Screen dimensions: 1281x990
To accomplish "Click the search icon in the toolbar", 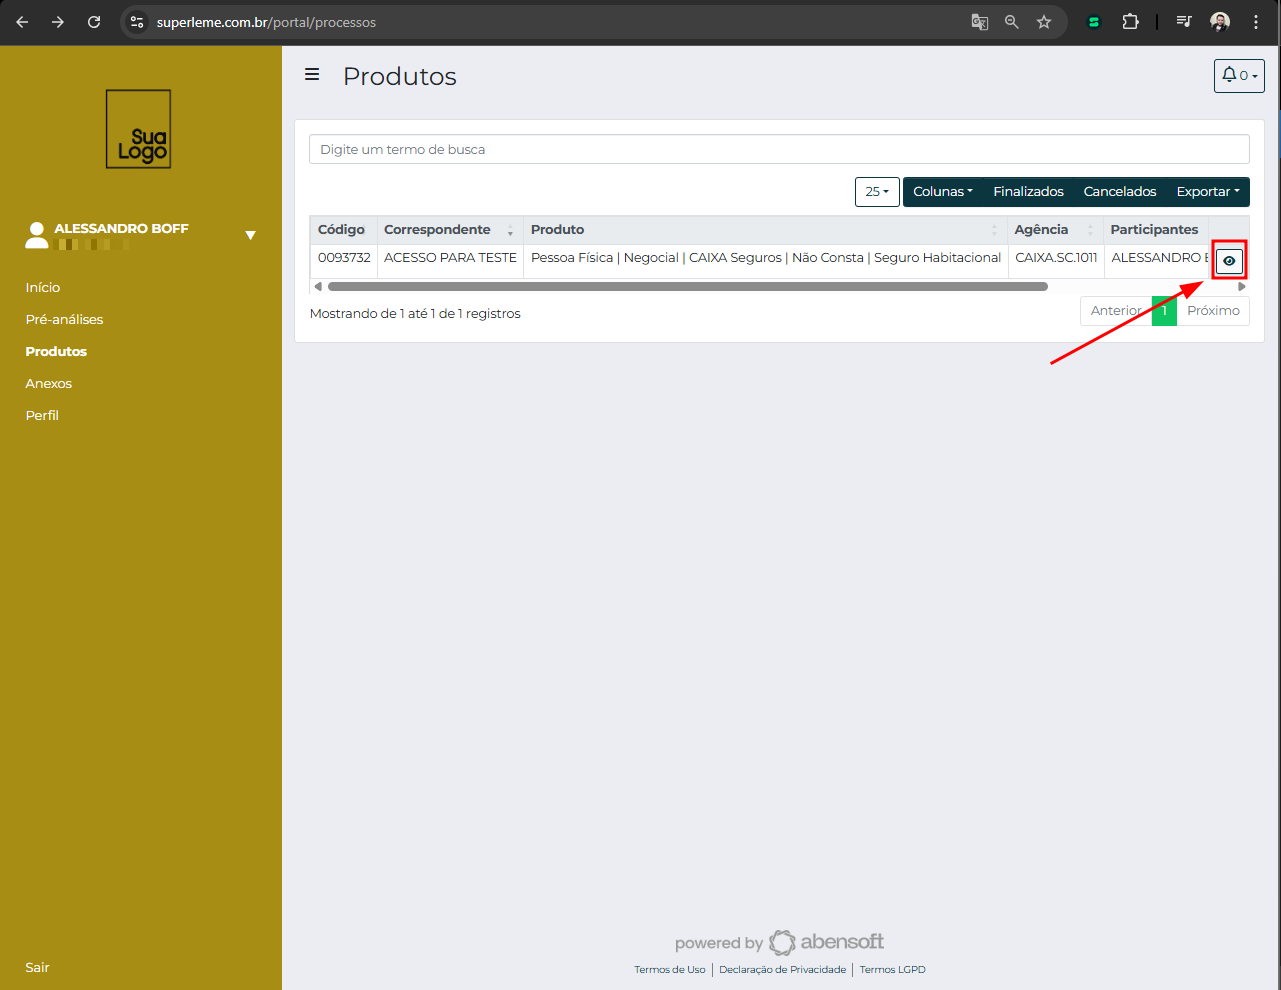I will 1011,21.
